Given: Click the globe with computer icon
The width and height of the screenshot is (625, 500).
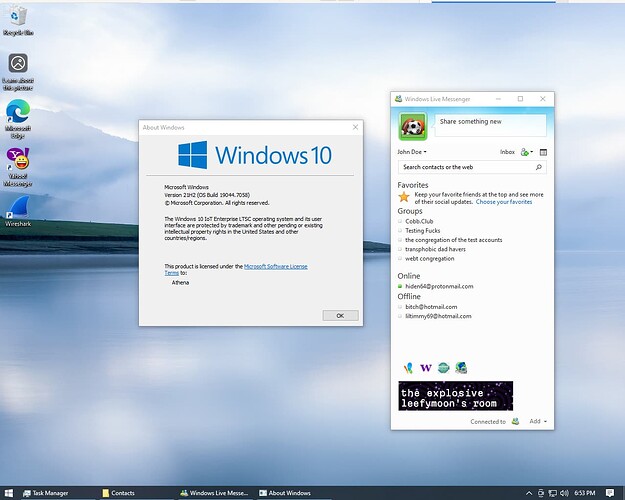Looking at the screenshot, I should click(x=461, y=368).
